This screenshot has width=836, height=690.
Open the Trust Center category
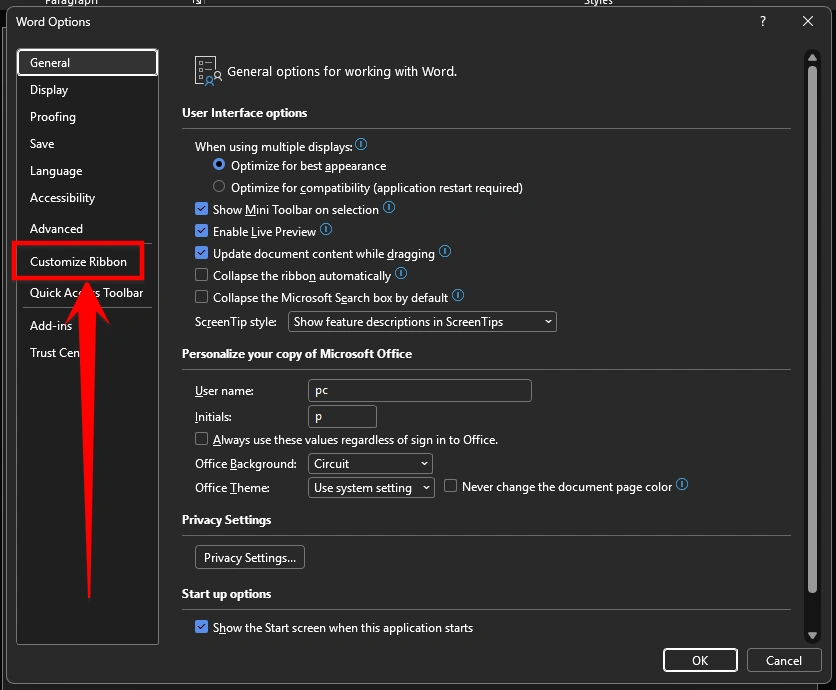tap(87, 353)
